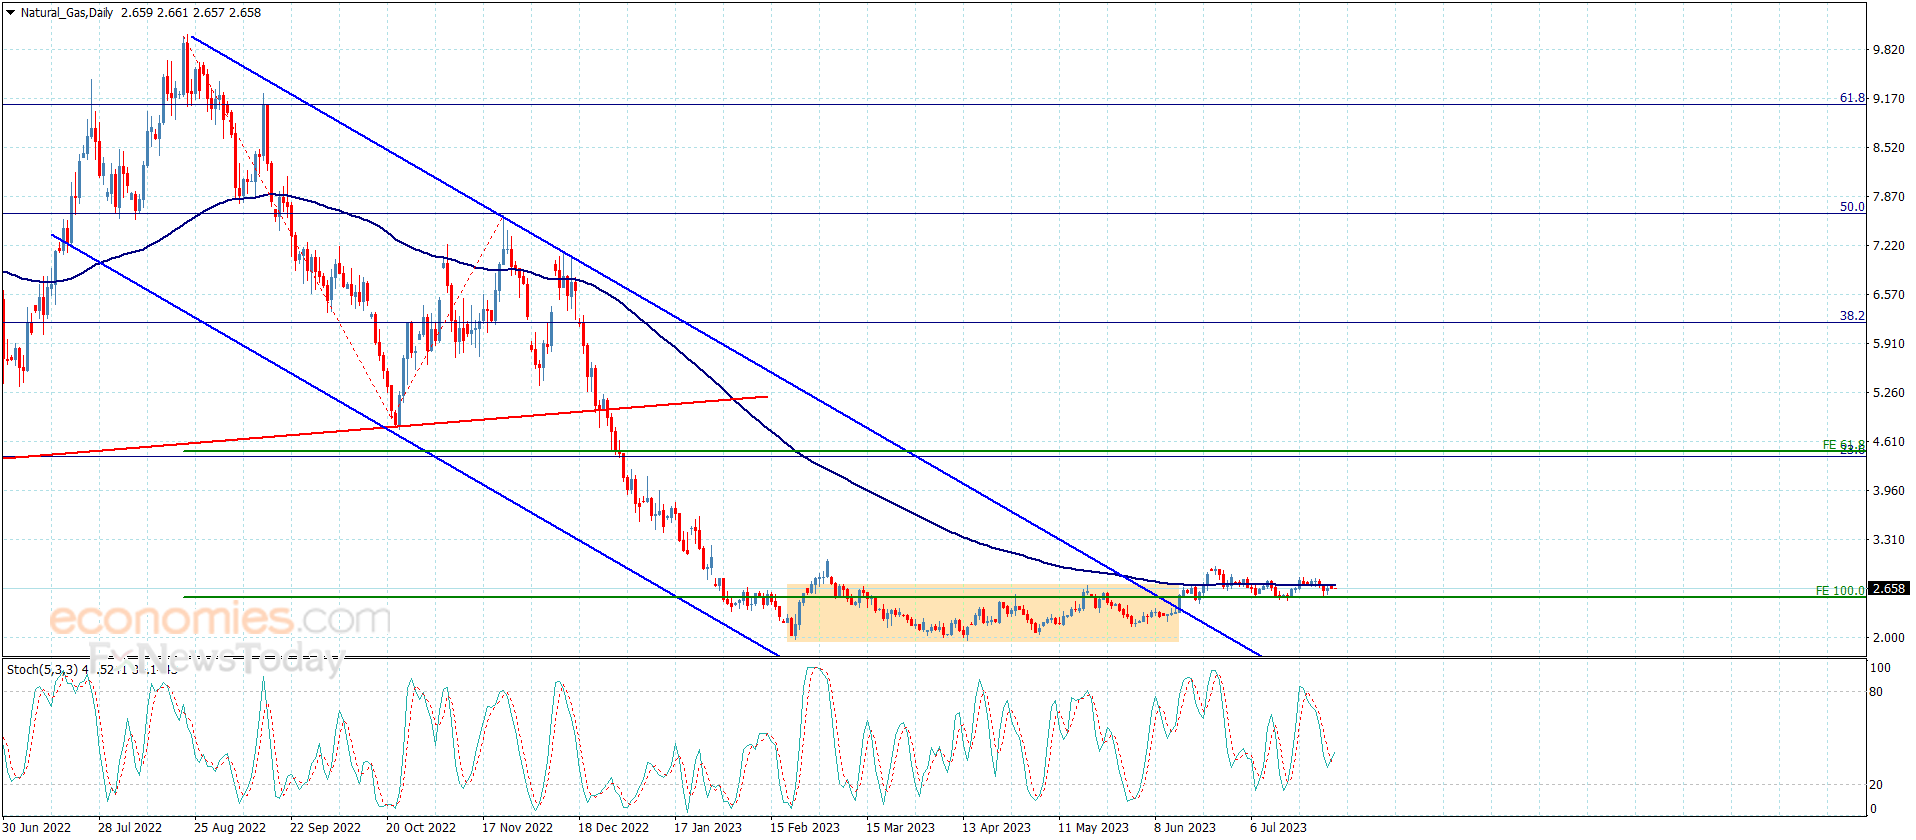This screenshot has width=1916, height=840.
Task: Select the Natural_Gas,Daily chart title
Action: click(67, 13)
